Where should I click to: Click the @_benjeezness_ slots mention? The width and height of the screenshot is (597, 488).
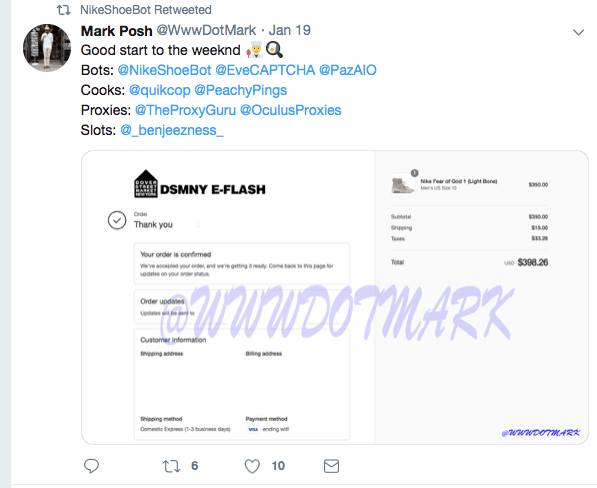pos(172,131)
